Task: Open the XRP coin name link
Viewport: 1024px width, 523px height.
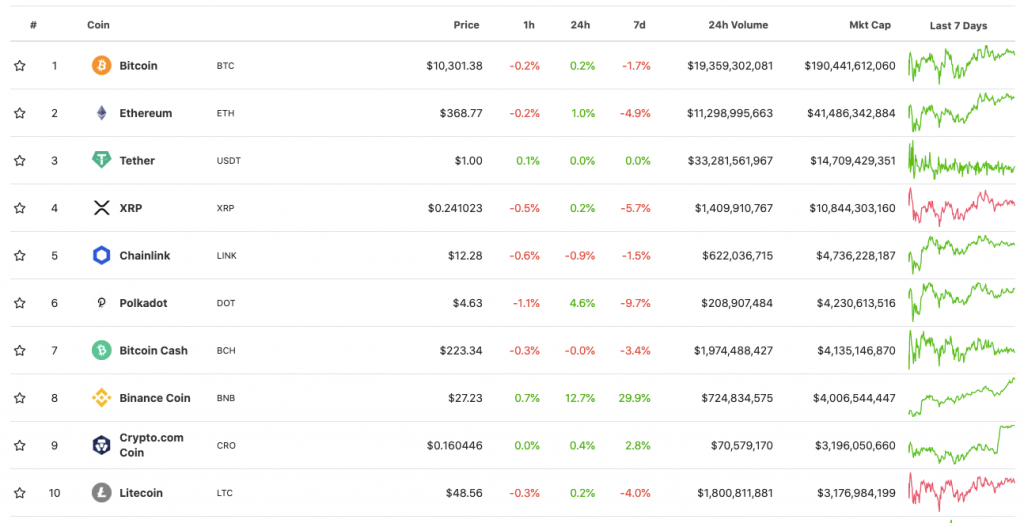Action: pos(131,208)
